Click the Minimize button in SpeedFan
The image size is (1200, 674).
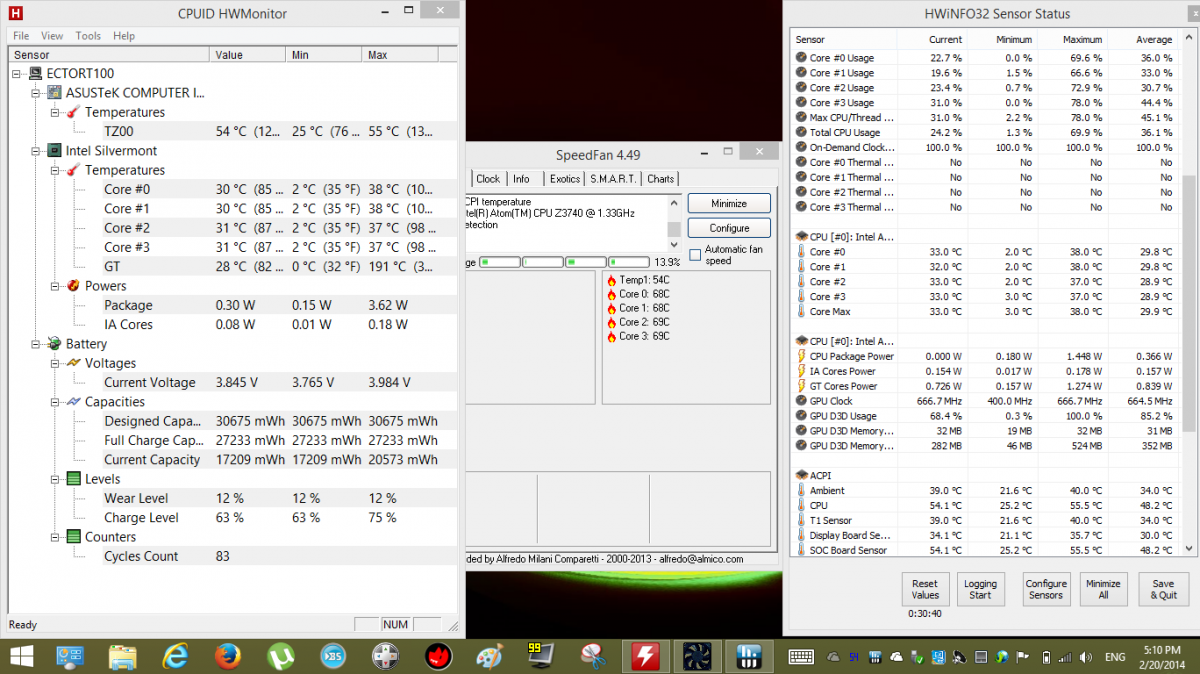click(729, 203)
